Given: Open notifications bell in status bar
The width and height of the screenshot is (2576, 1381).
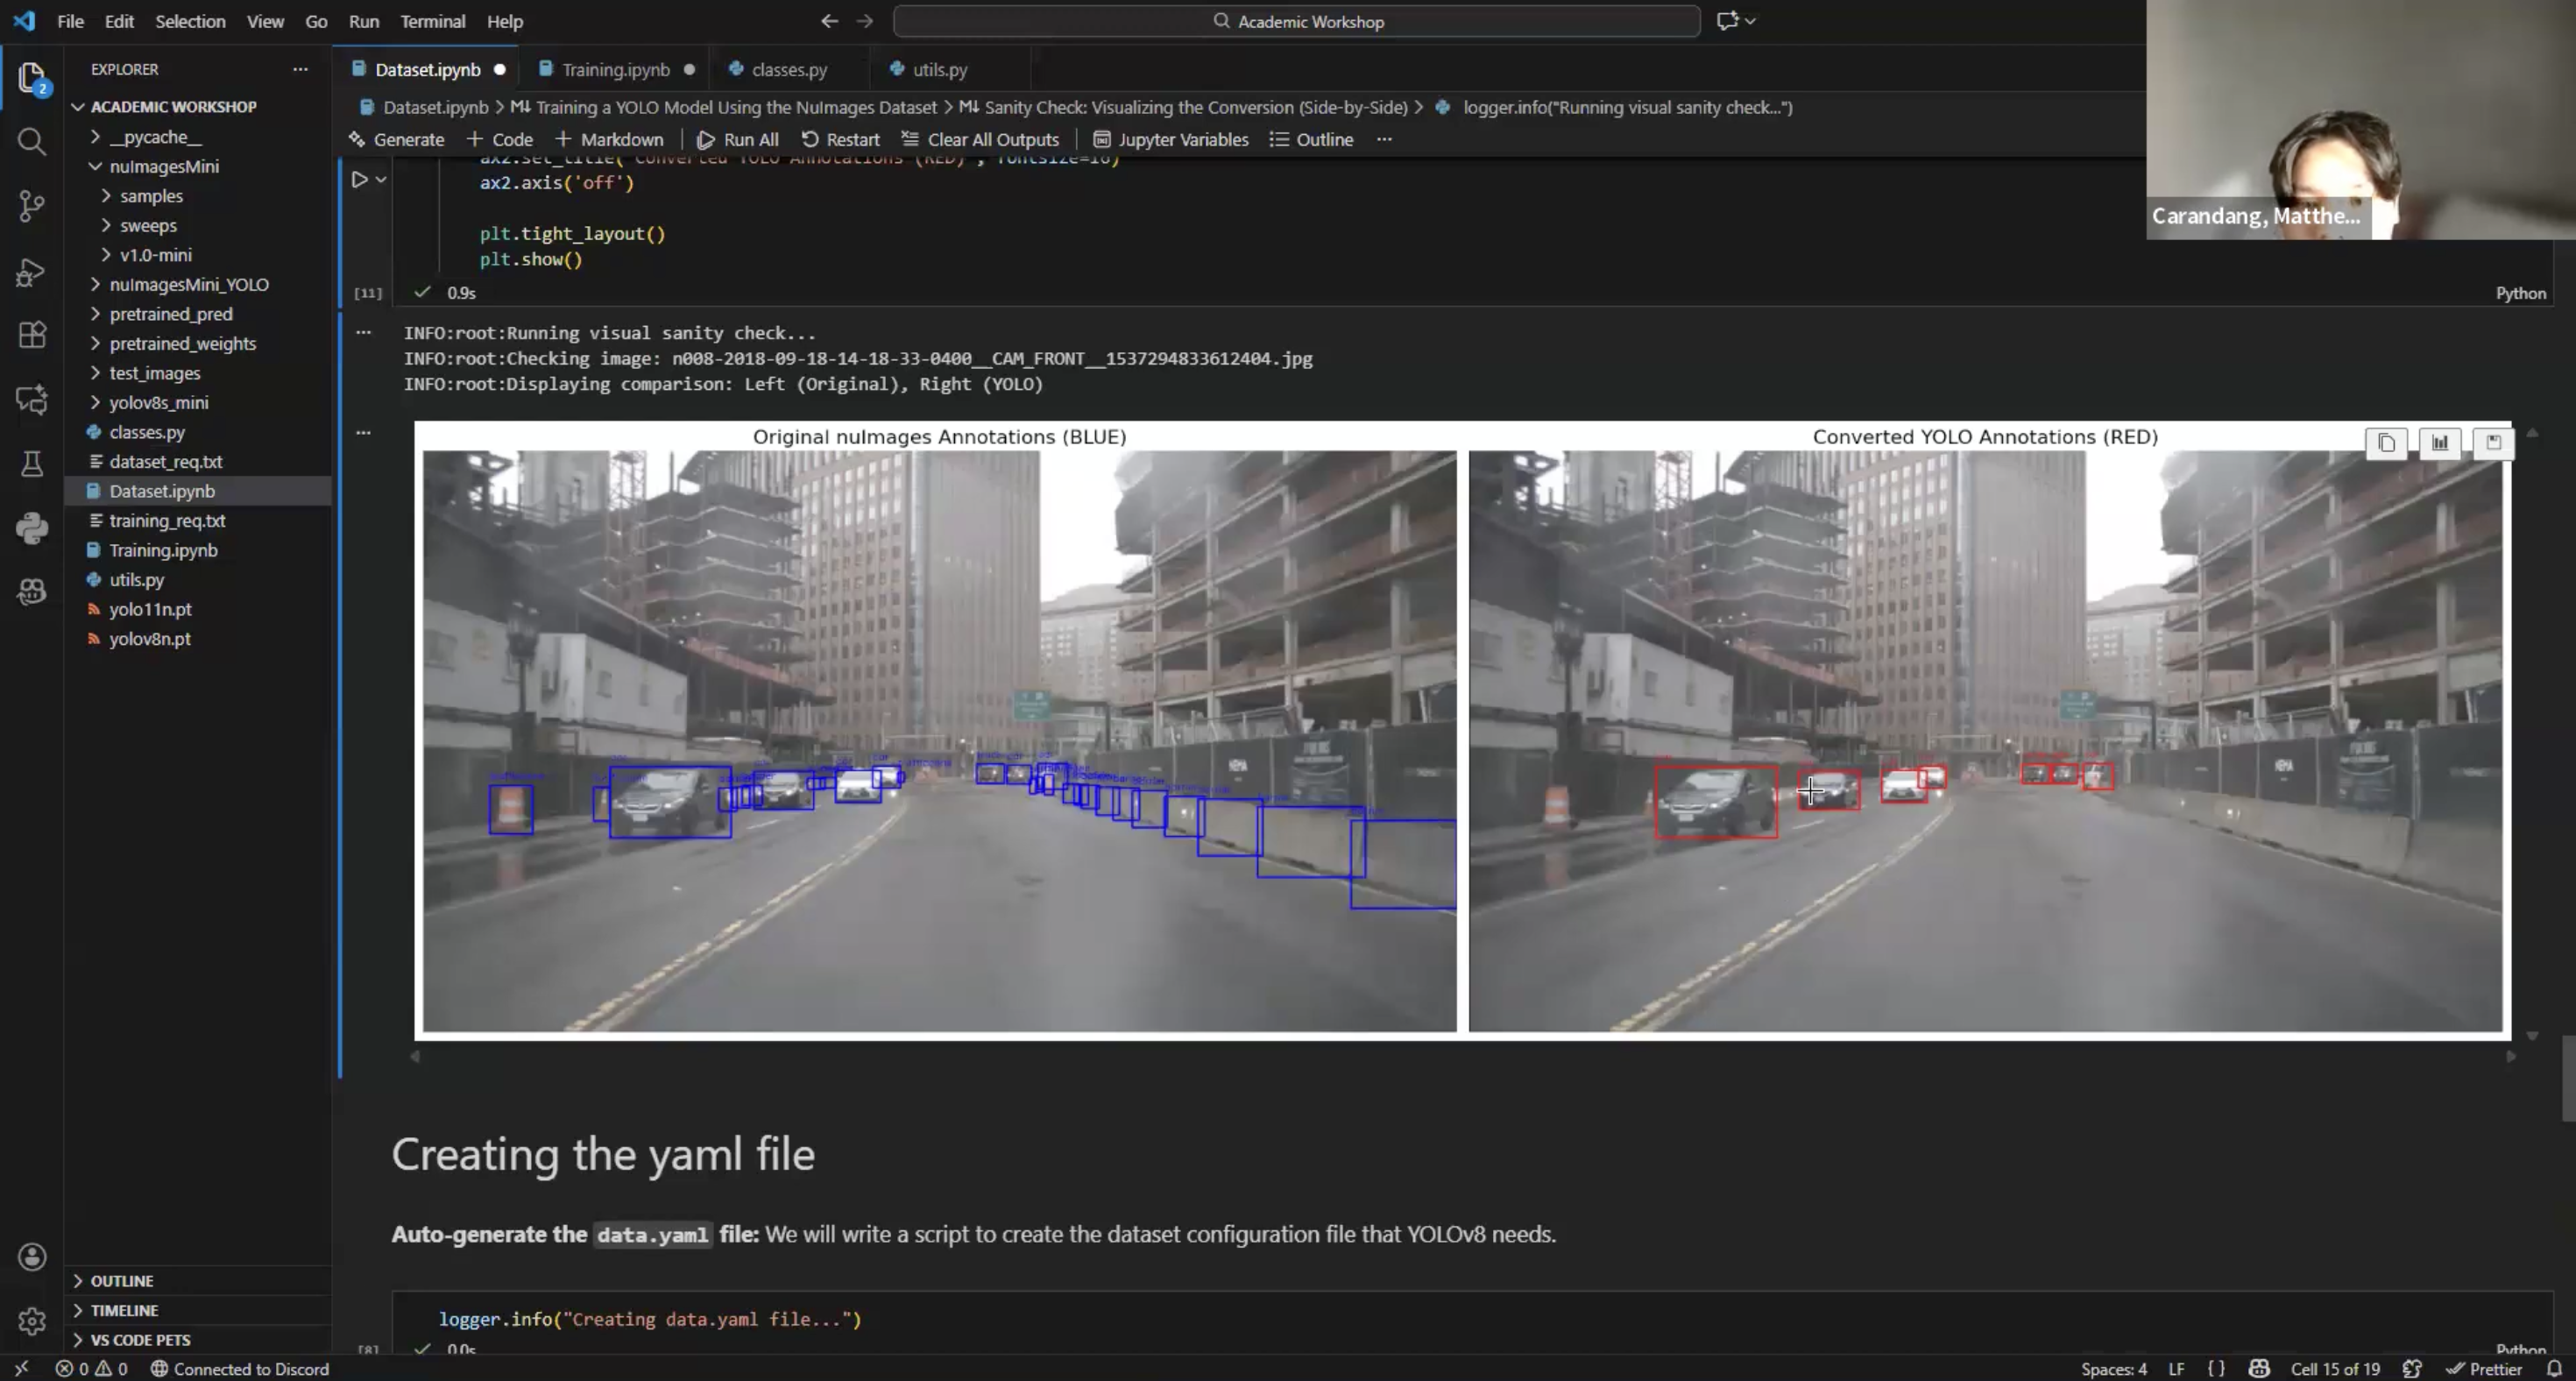Looking at the screenshot, I should [2553, 1369].
